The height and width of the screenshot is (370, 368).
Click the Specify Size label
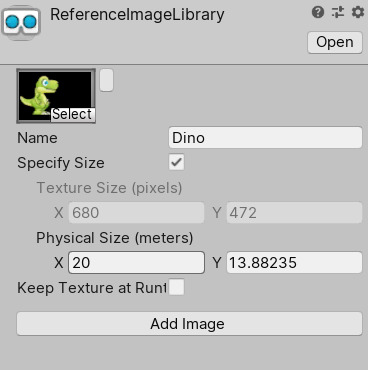61,163
